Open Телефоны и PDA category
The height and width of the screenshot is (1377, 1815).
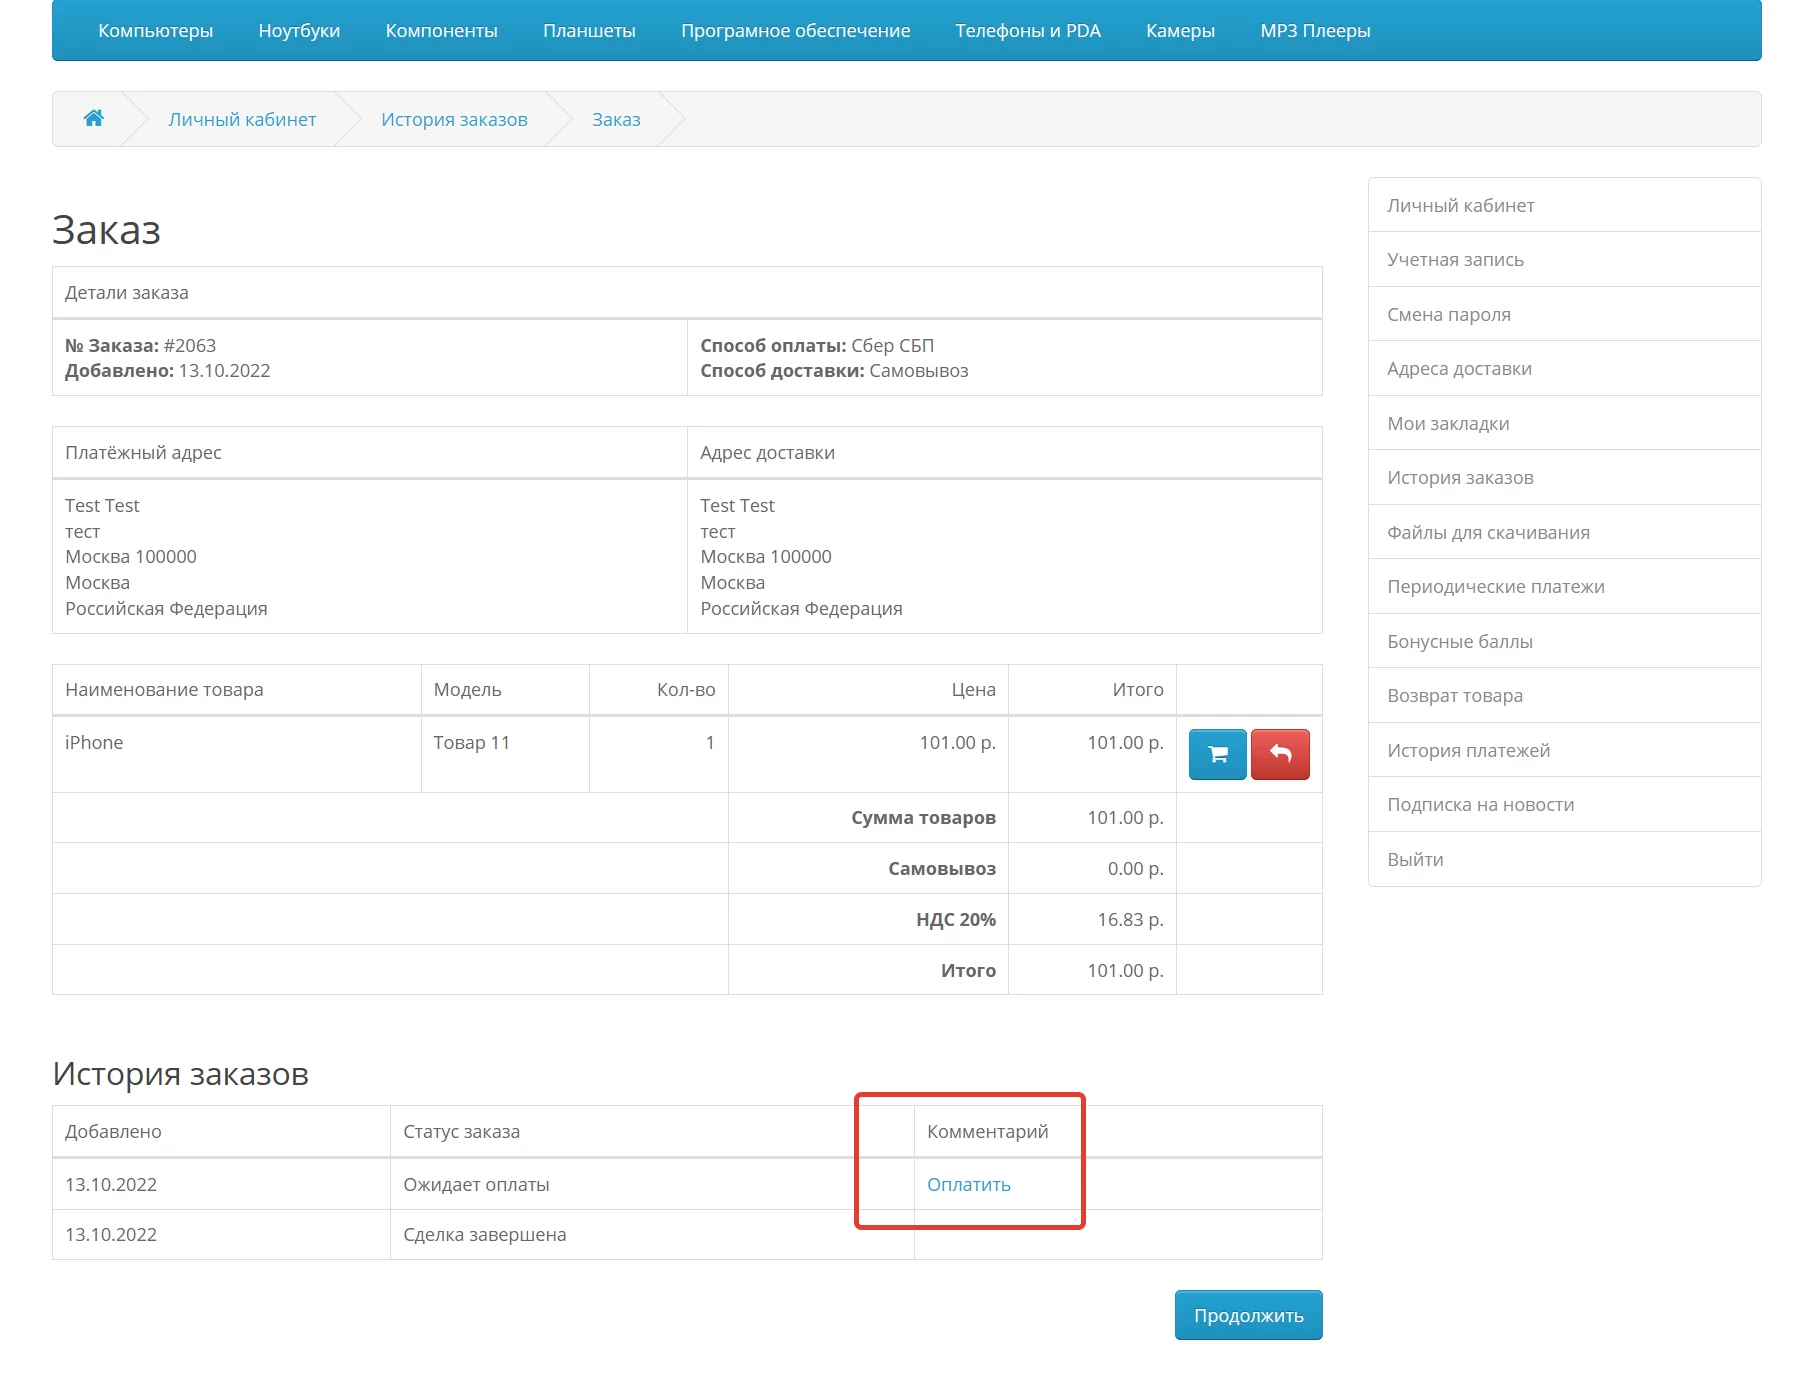1027,30
